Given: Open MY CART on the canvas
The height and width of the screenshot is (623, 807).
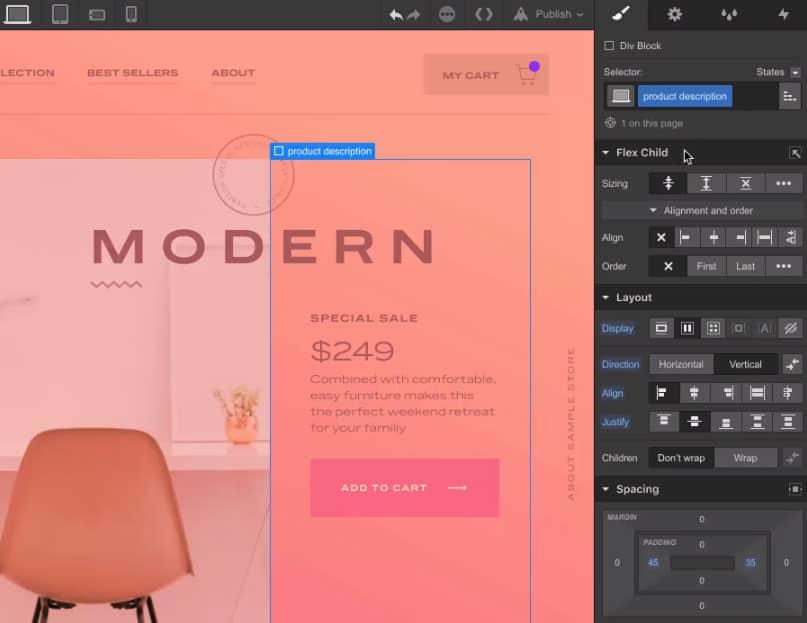Looking at the screenshot, I should (486, 75).
